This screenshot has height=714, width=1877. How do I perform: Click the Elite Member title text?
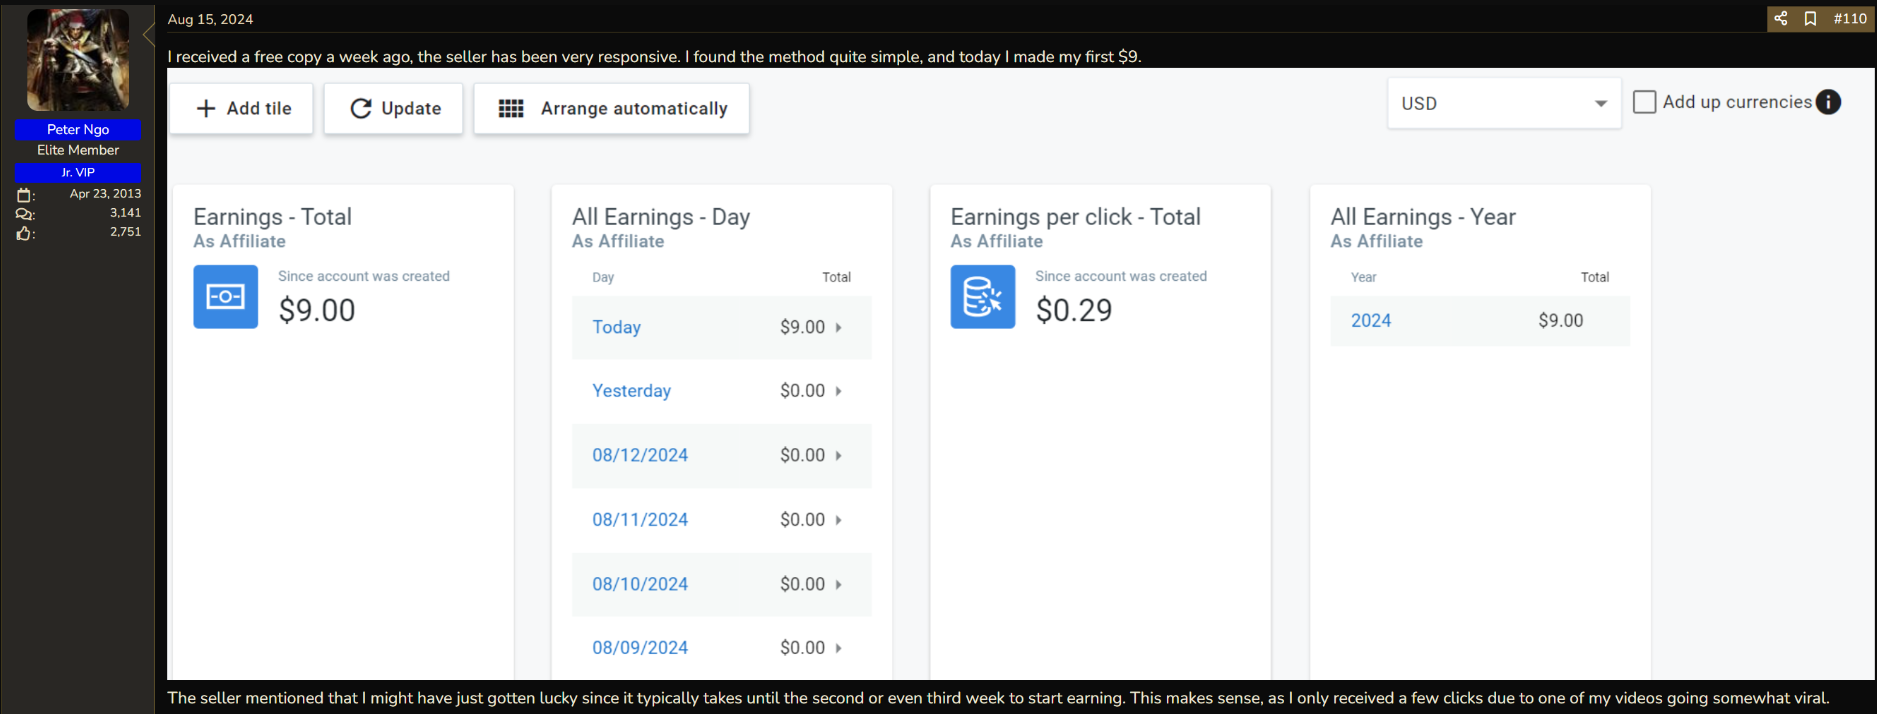(78, 150)
